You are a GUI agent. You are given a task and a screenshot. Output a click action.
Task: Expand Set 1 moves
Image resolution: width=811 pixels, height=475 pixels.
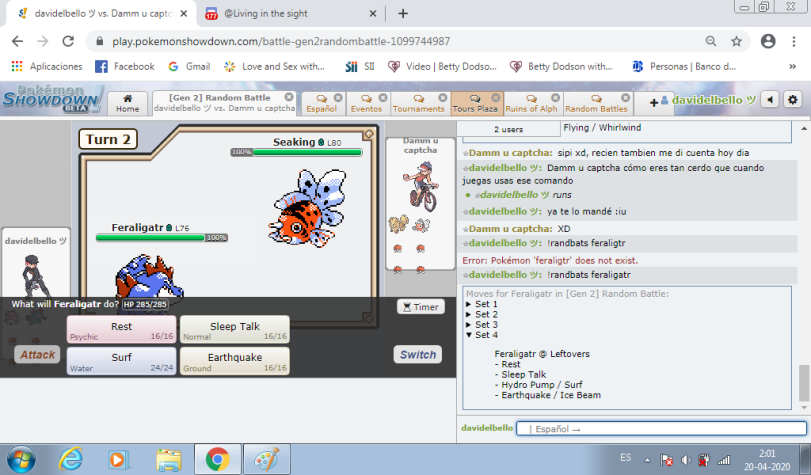pos(482,304)
